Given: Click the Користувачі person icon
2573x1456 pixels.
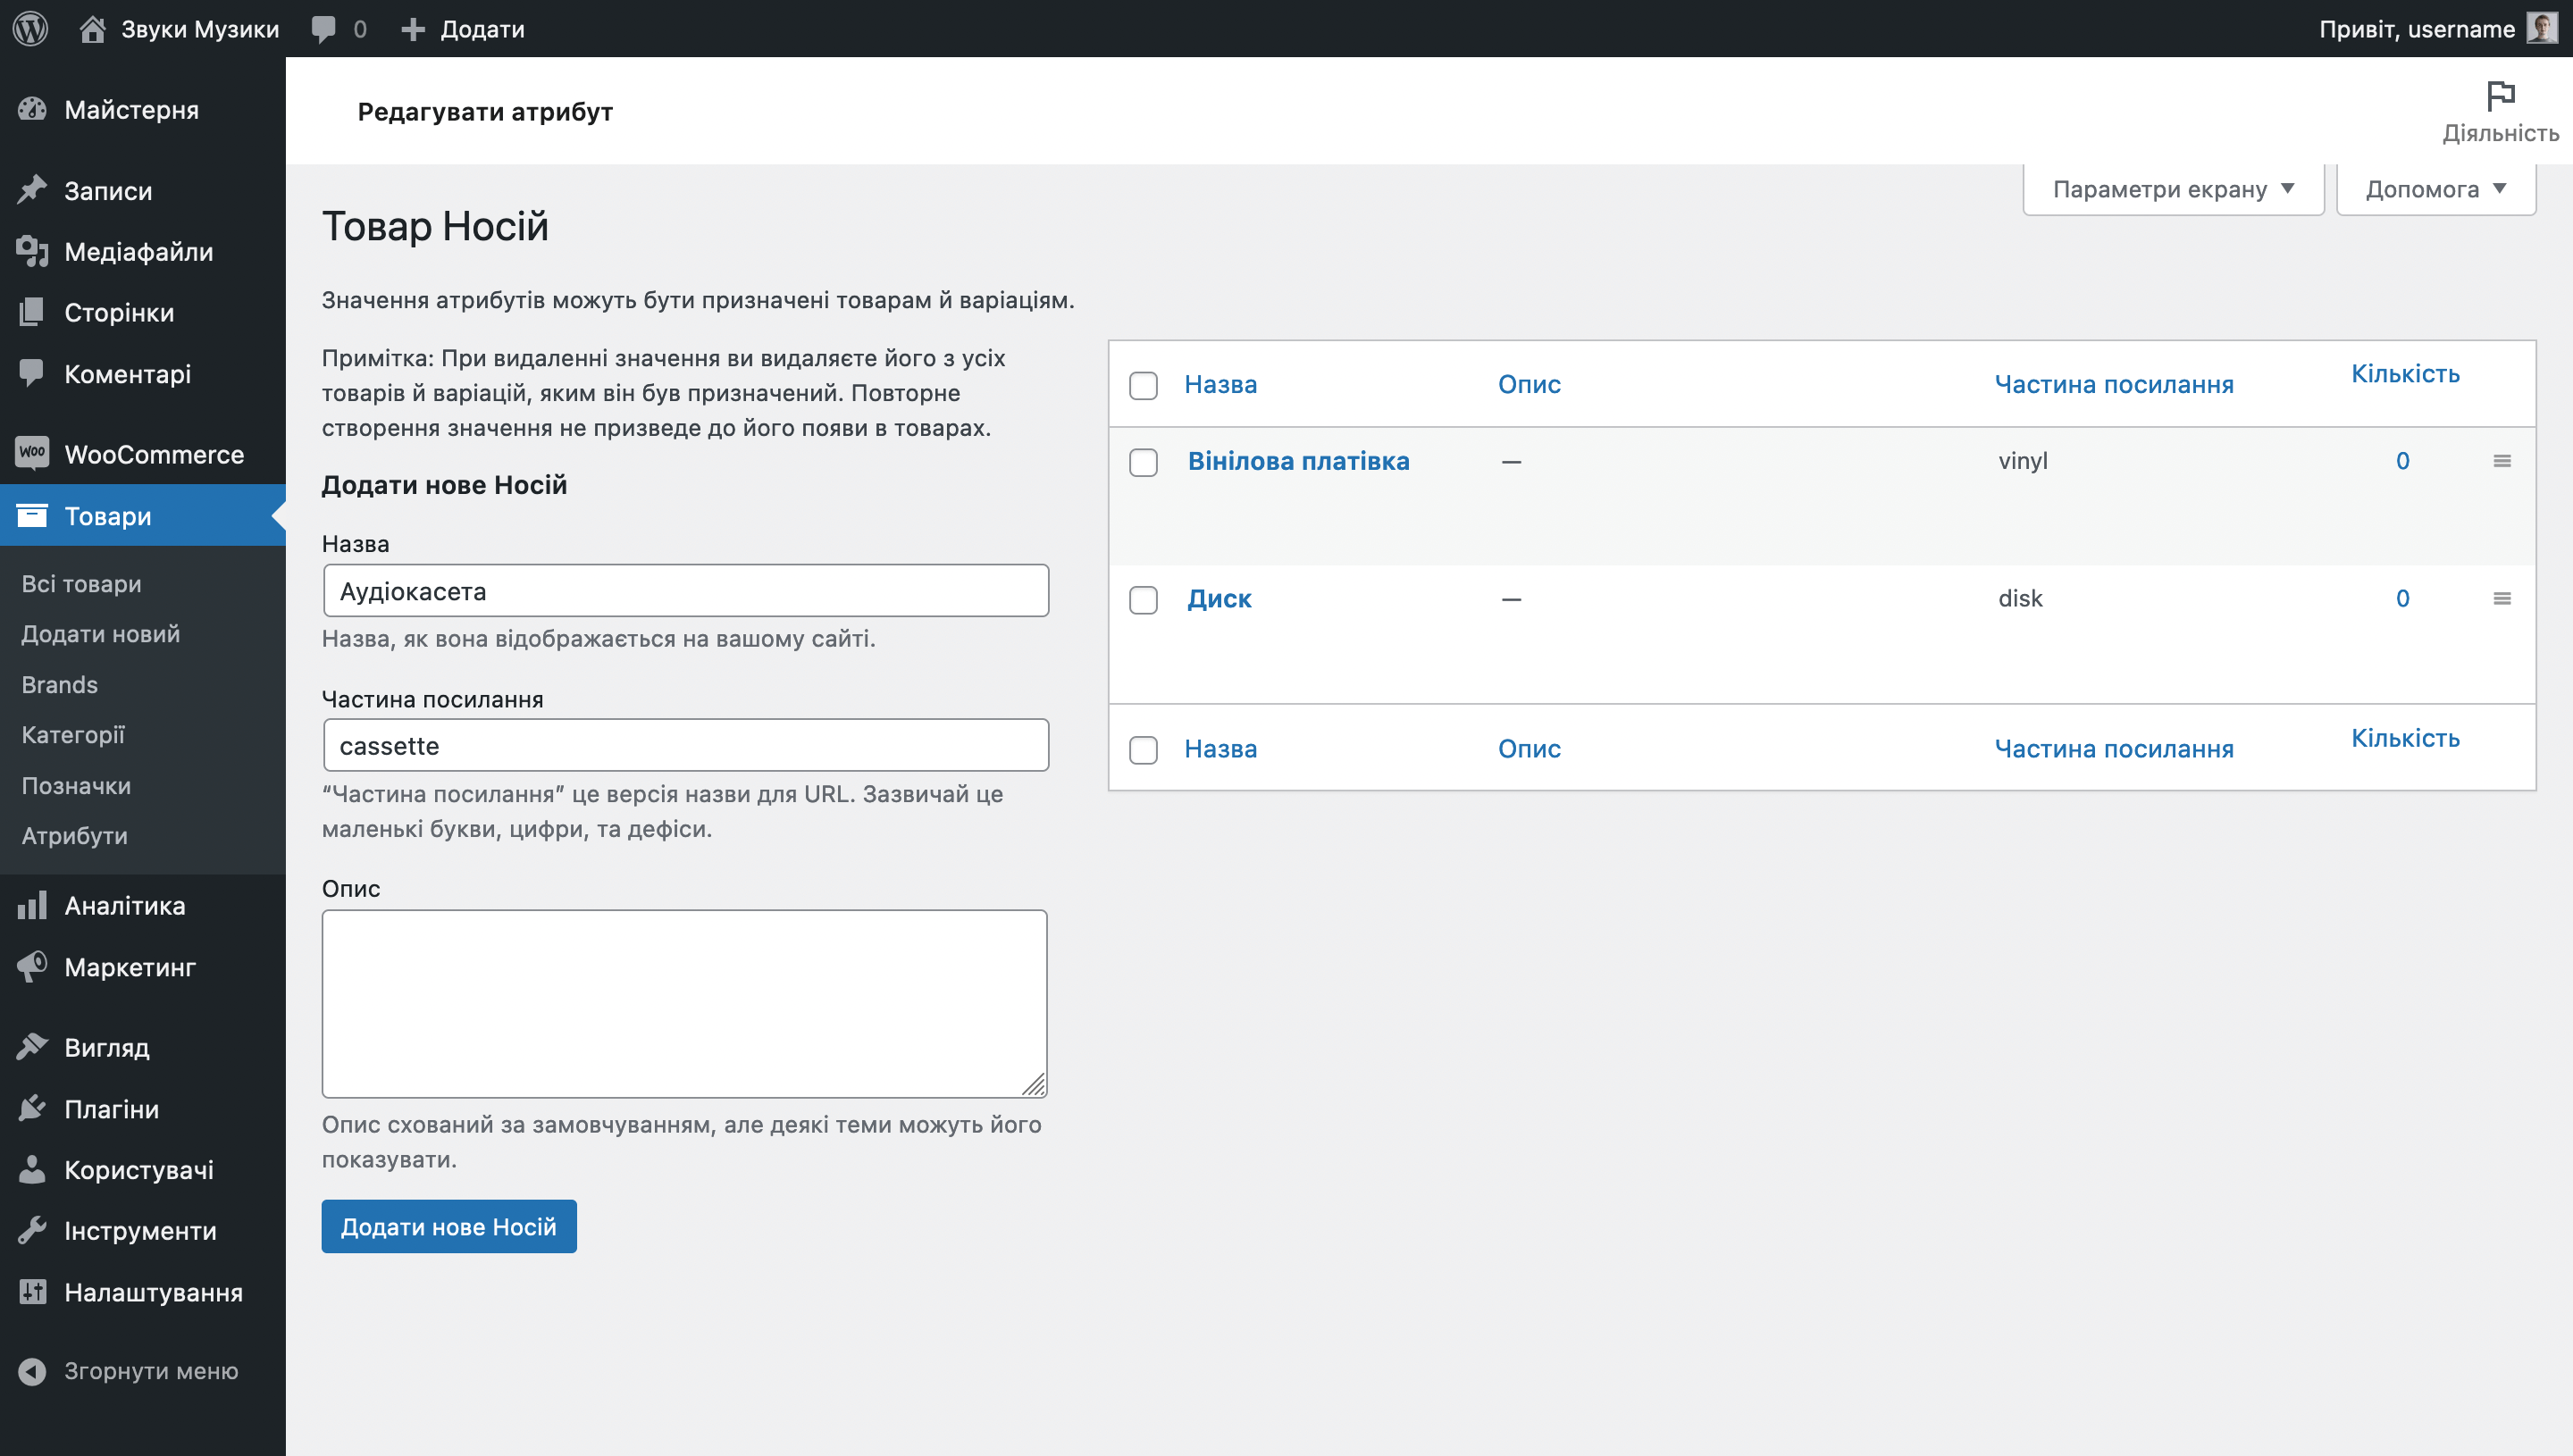Looking at the screenshot, I should tap(32, 1169).
